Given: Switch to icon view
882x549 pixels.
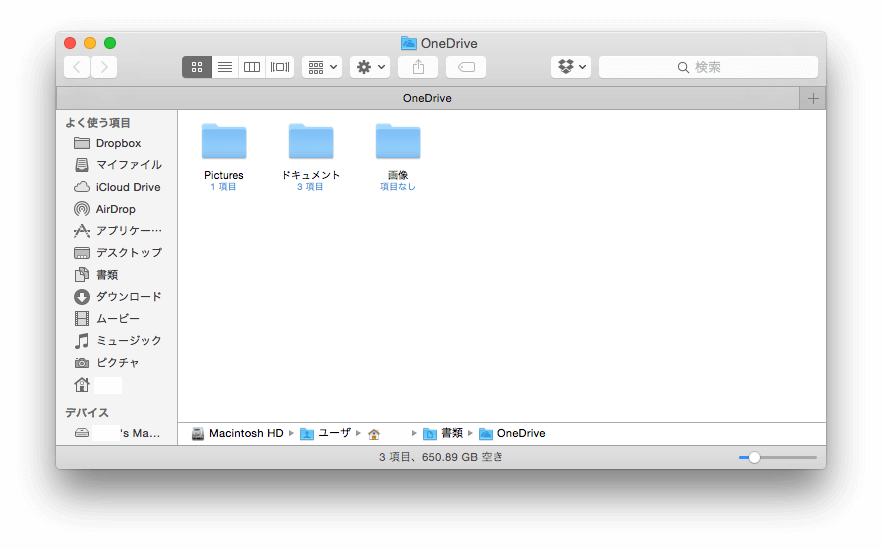Looking at the screenshot, I should 197,68.
